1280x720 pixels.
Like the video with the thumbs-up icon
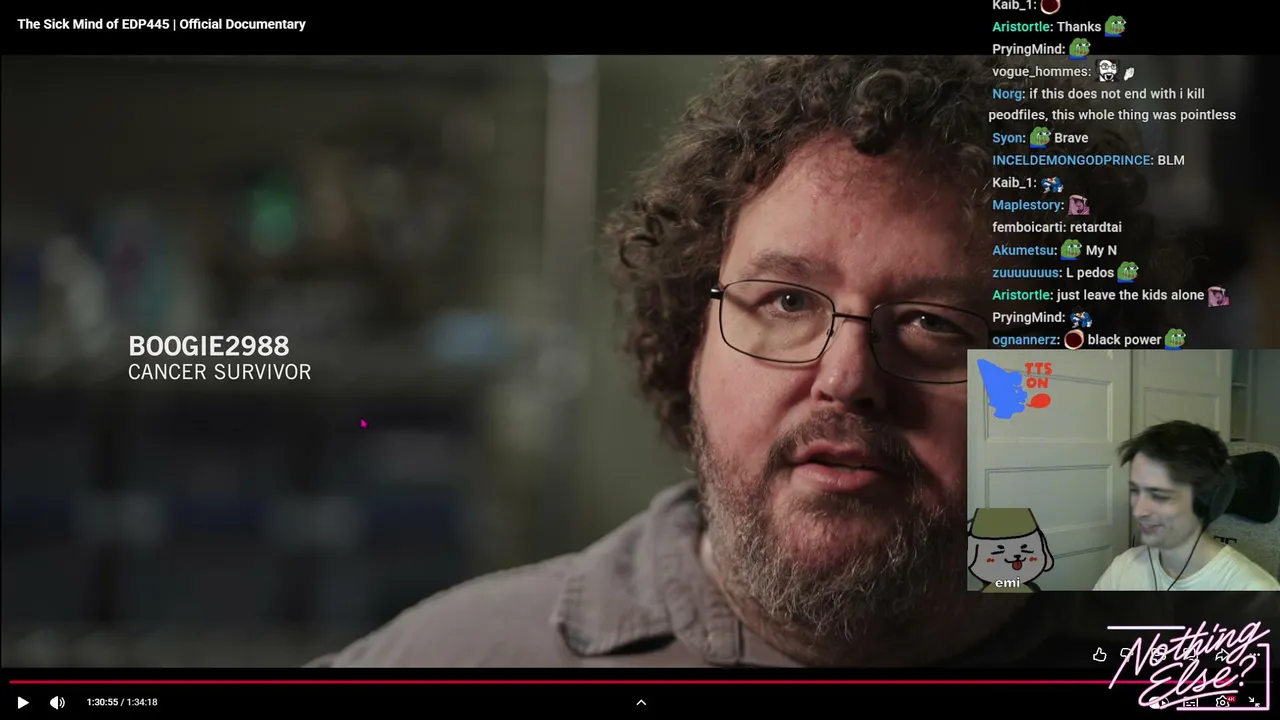click(1100, 654)
